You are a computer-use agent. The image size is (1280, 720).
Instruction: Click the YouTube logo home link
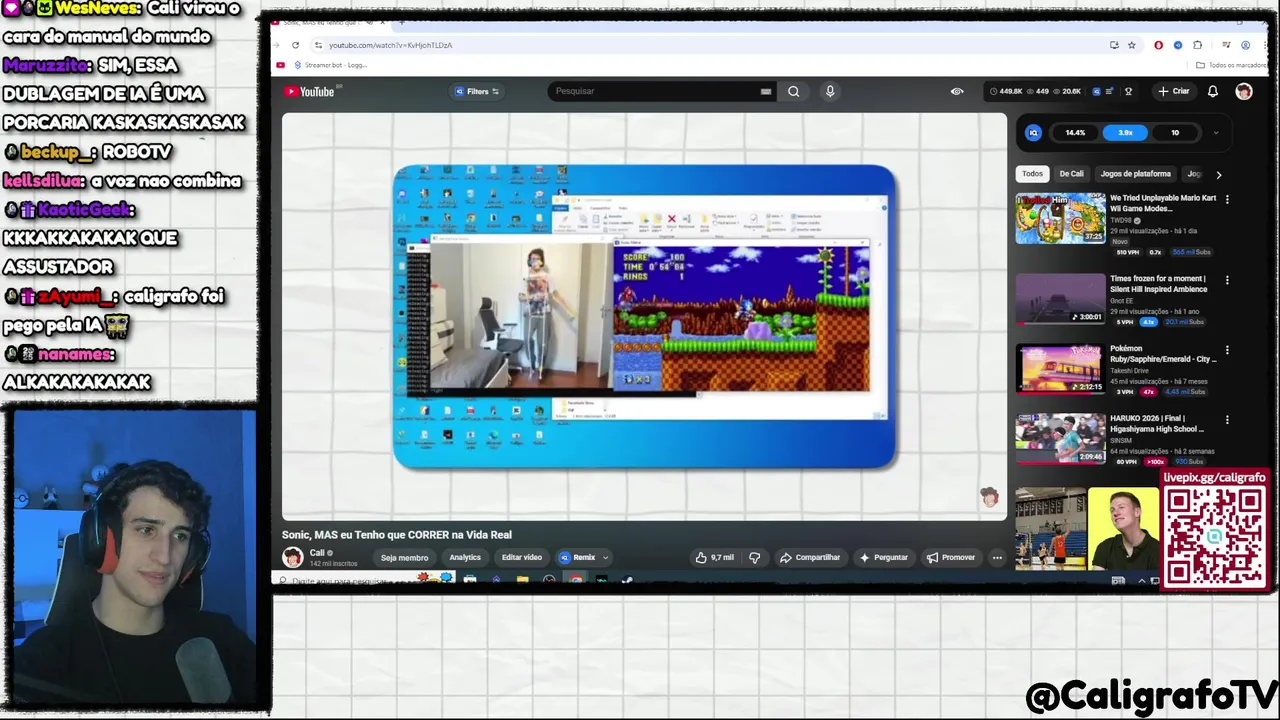click(309, 91)
